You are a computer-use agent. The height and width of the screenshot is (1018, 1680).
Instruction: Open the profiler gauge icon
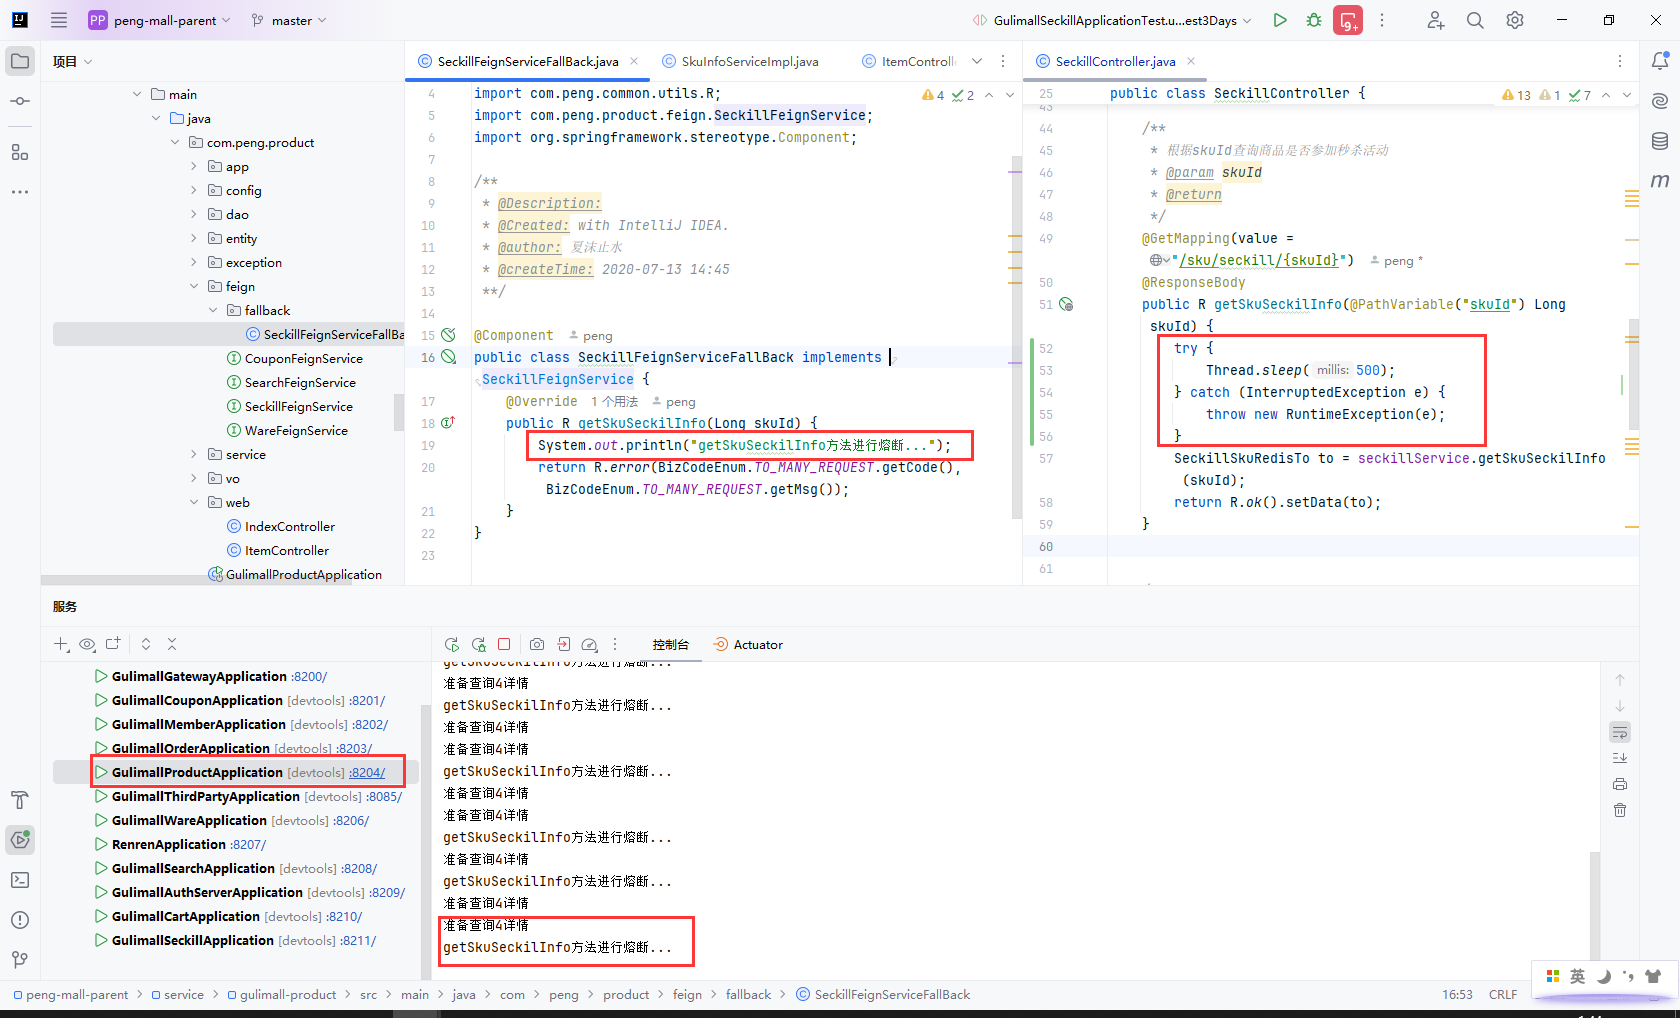[590, 645]
